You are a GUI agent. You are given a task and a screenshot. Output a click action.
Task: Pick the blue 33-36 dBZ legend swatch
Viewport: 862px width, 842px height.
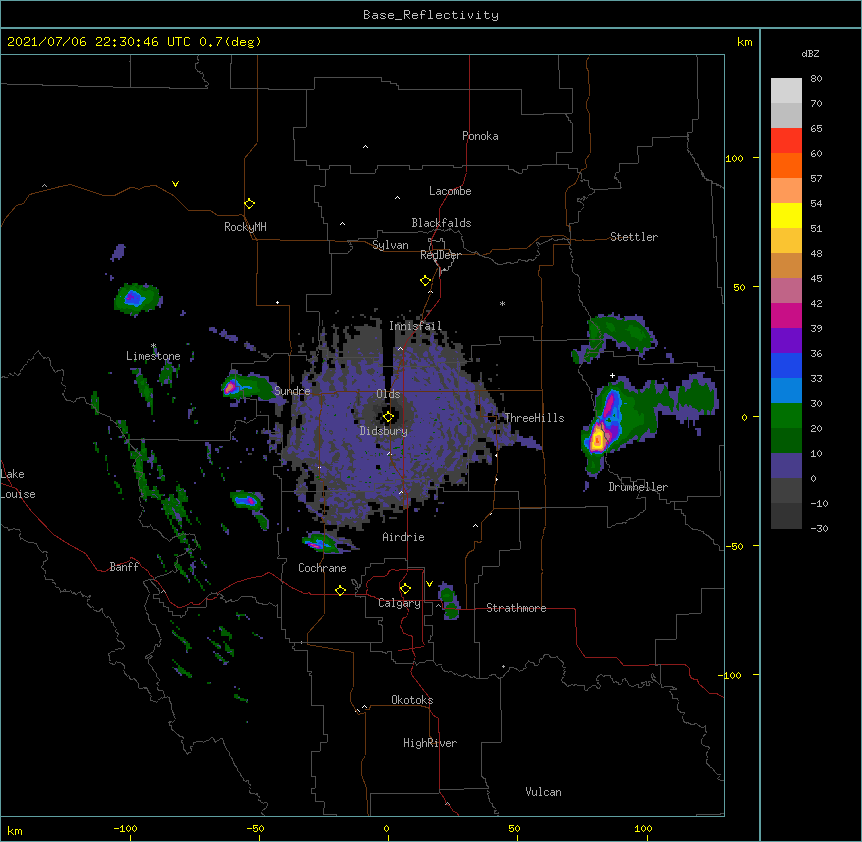coord(786,365)
